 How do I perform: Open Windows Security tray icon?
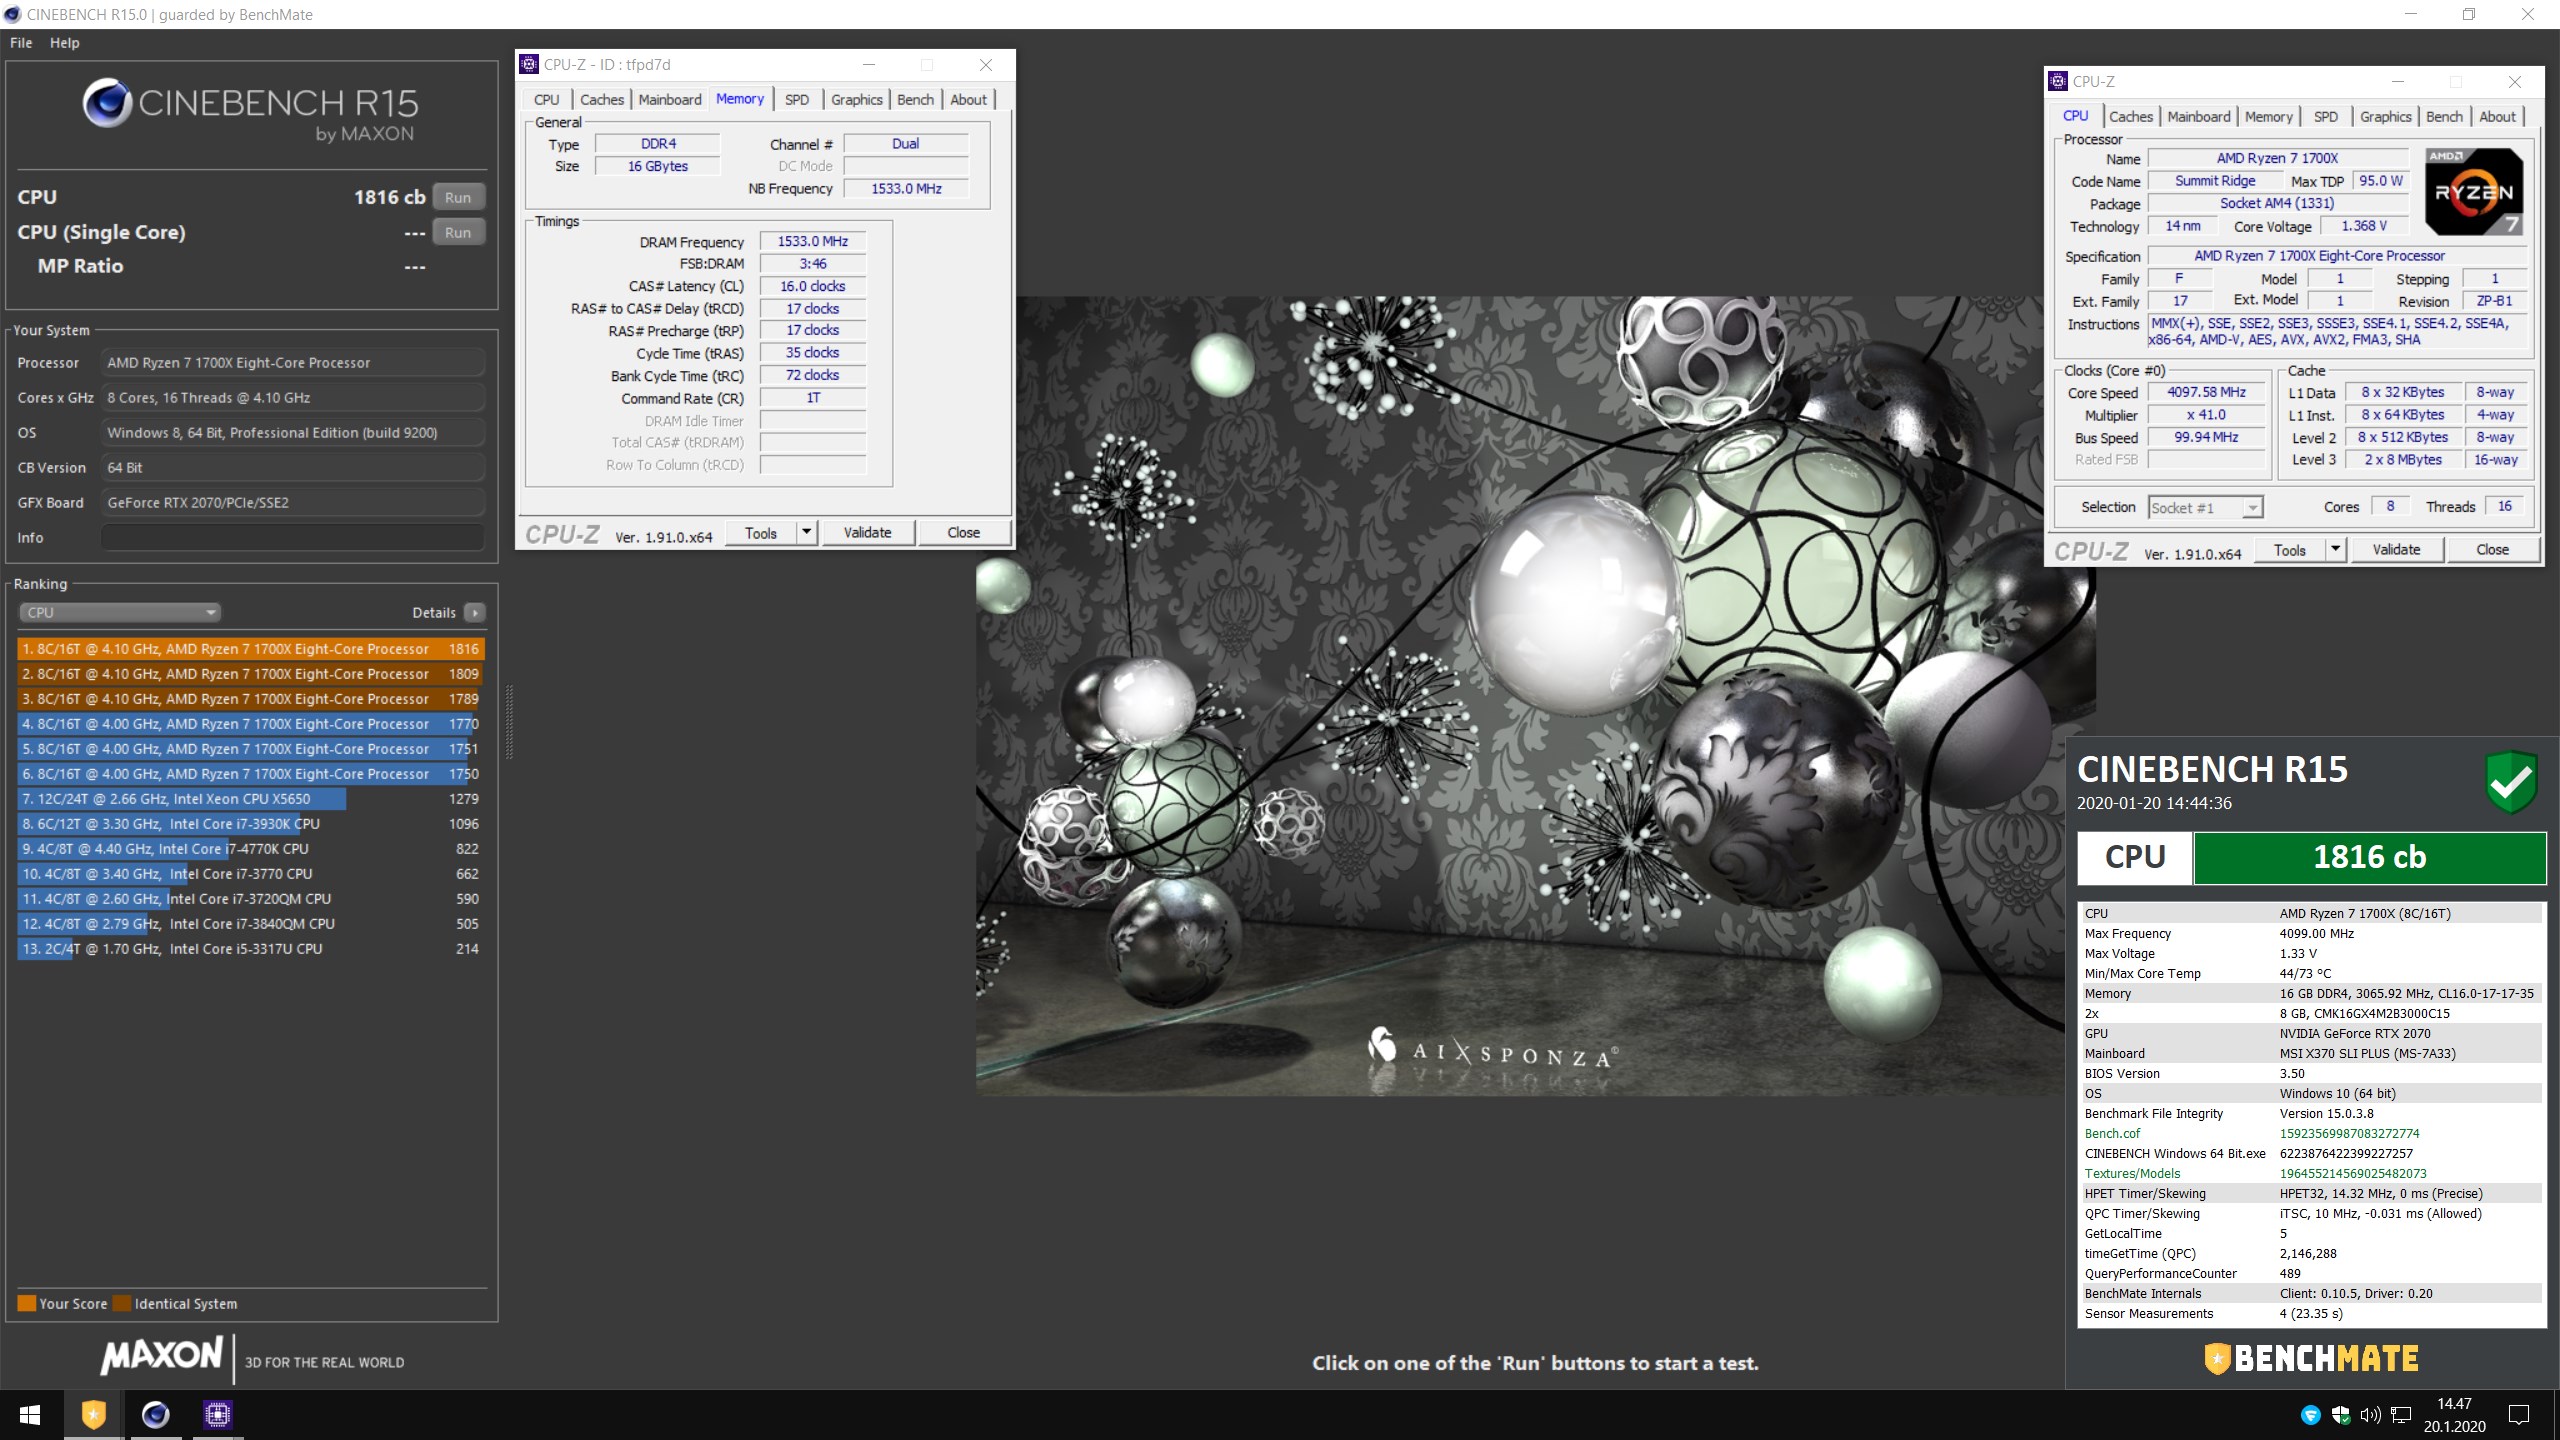[2341, 1415]
